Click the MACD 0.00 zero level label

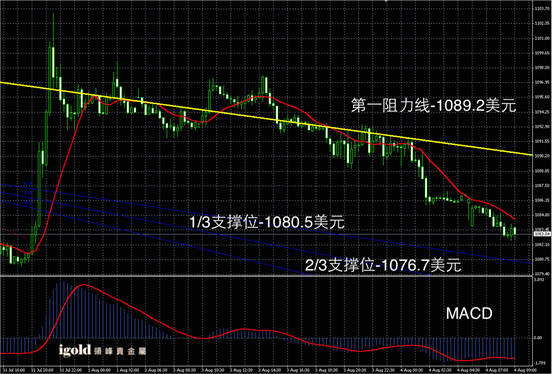point(538,337)
